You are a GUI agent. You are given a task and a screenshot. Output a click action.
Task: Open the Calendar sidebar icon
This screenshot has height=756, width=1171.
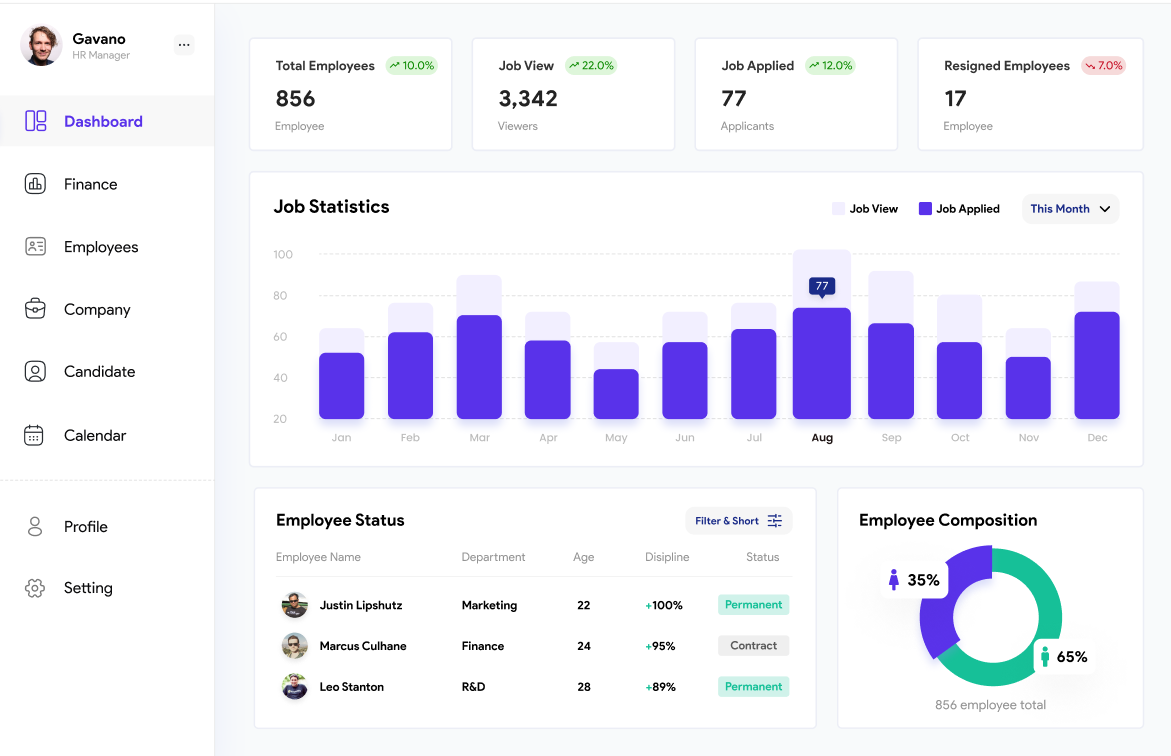[x=35, y=435]
